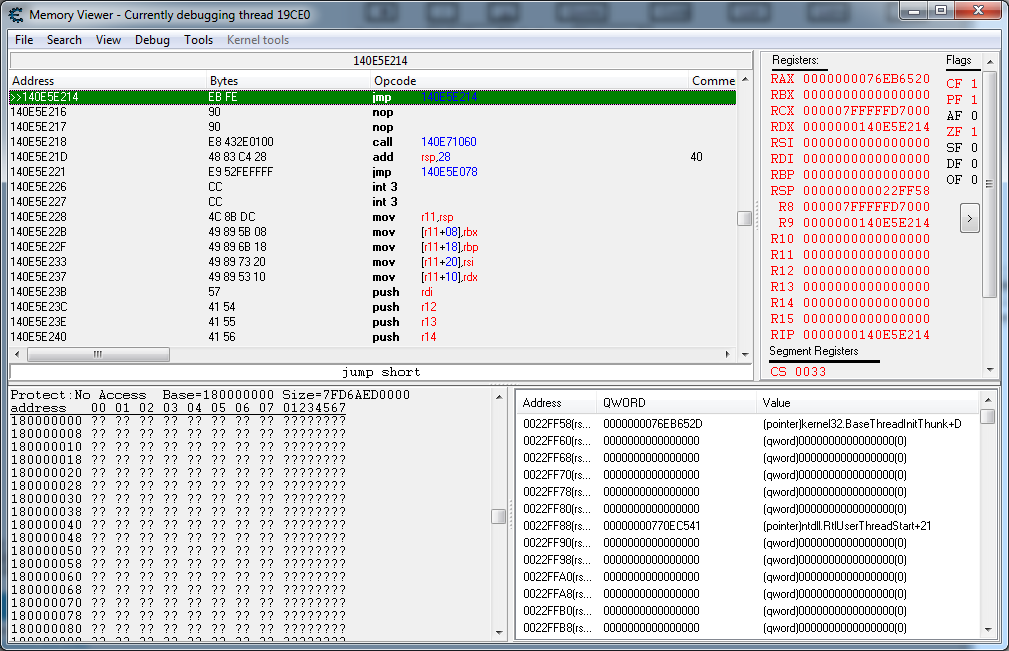Select stack row 0022FF88 RtlUserThreadStart pointer

(748, 526)
